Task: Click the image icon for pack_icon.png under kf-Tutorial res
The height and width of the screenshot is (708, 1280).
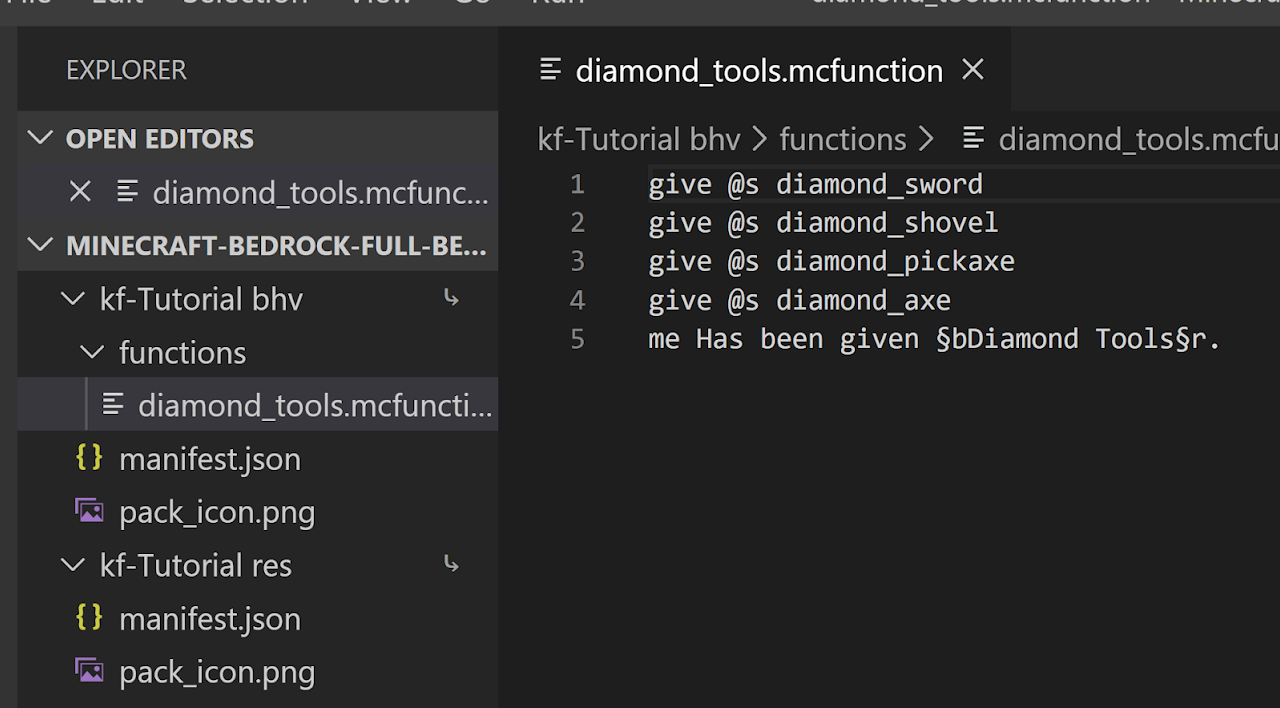Action: point(89,670)
